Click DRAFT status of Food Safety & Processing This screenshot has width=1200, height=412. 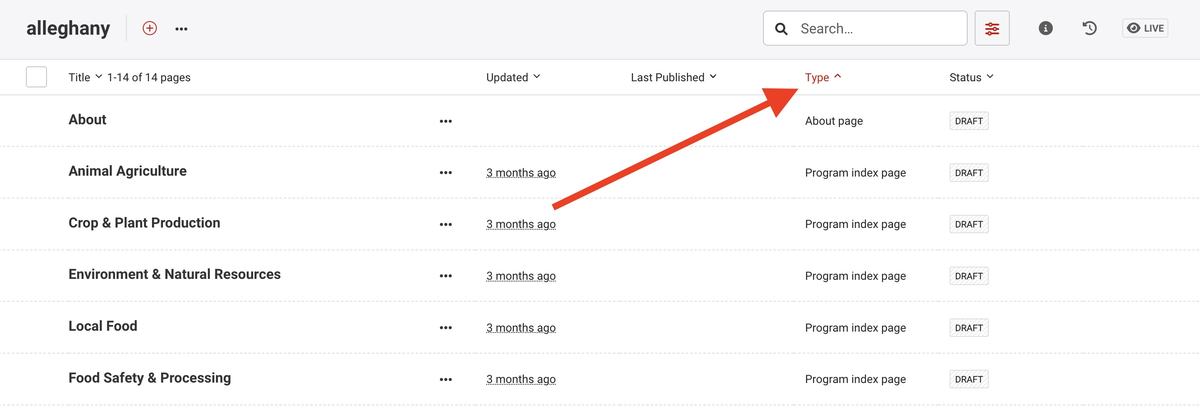point(969,380)
